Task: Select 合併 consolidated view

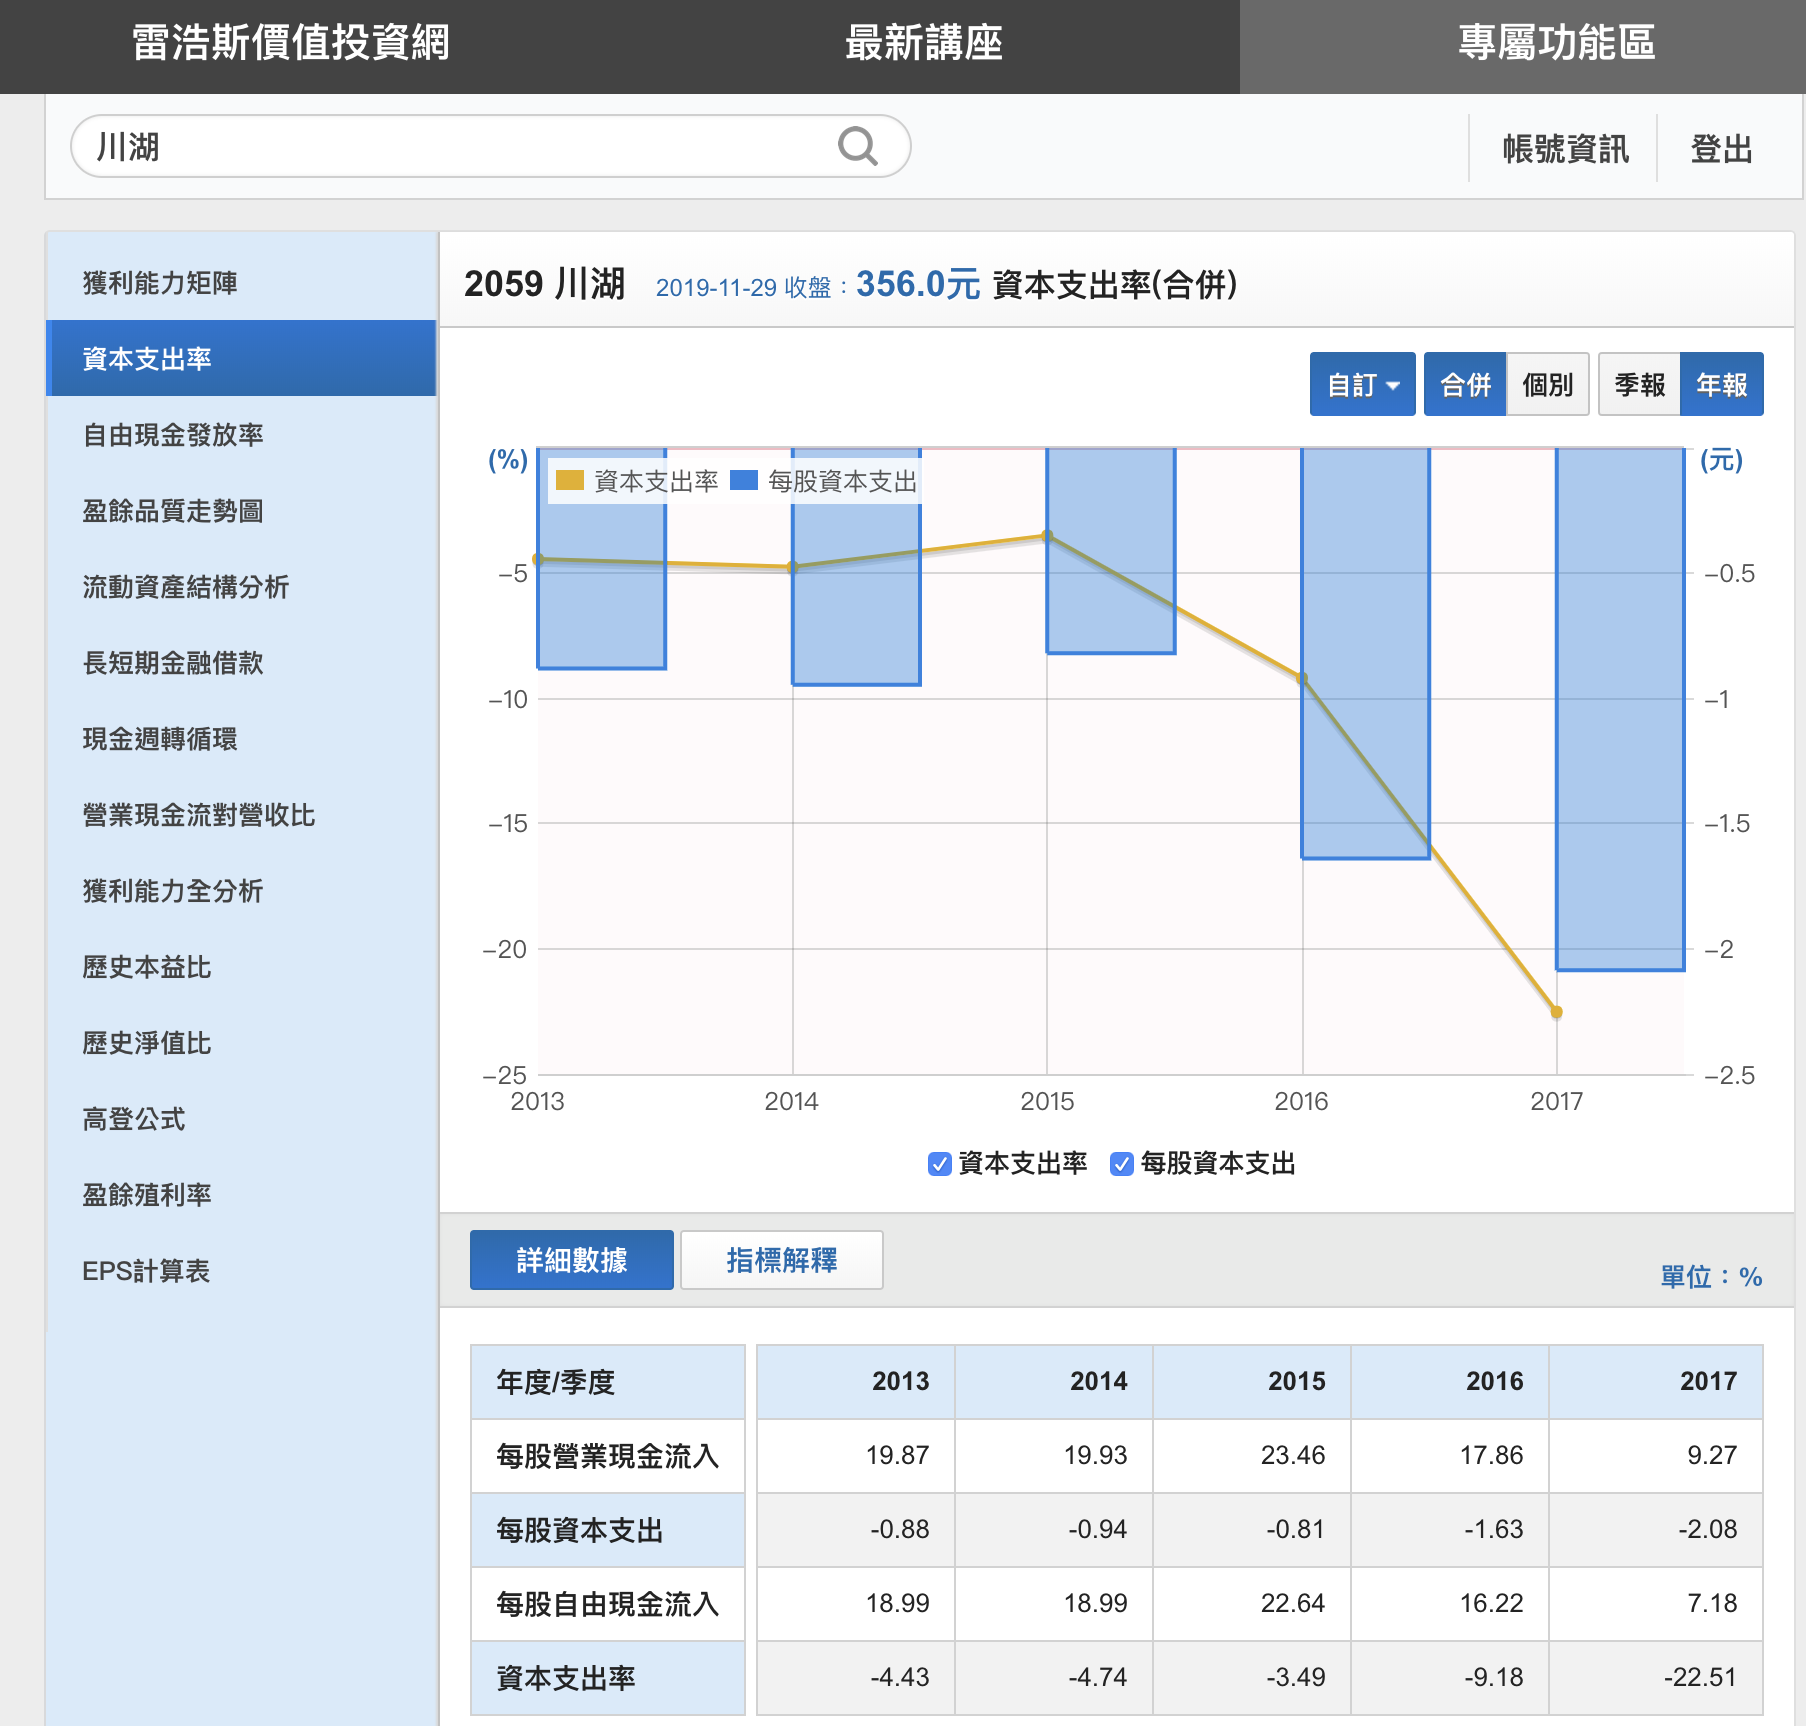Action: [x=1465, y=384]
